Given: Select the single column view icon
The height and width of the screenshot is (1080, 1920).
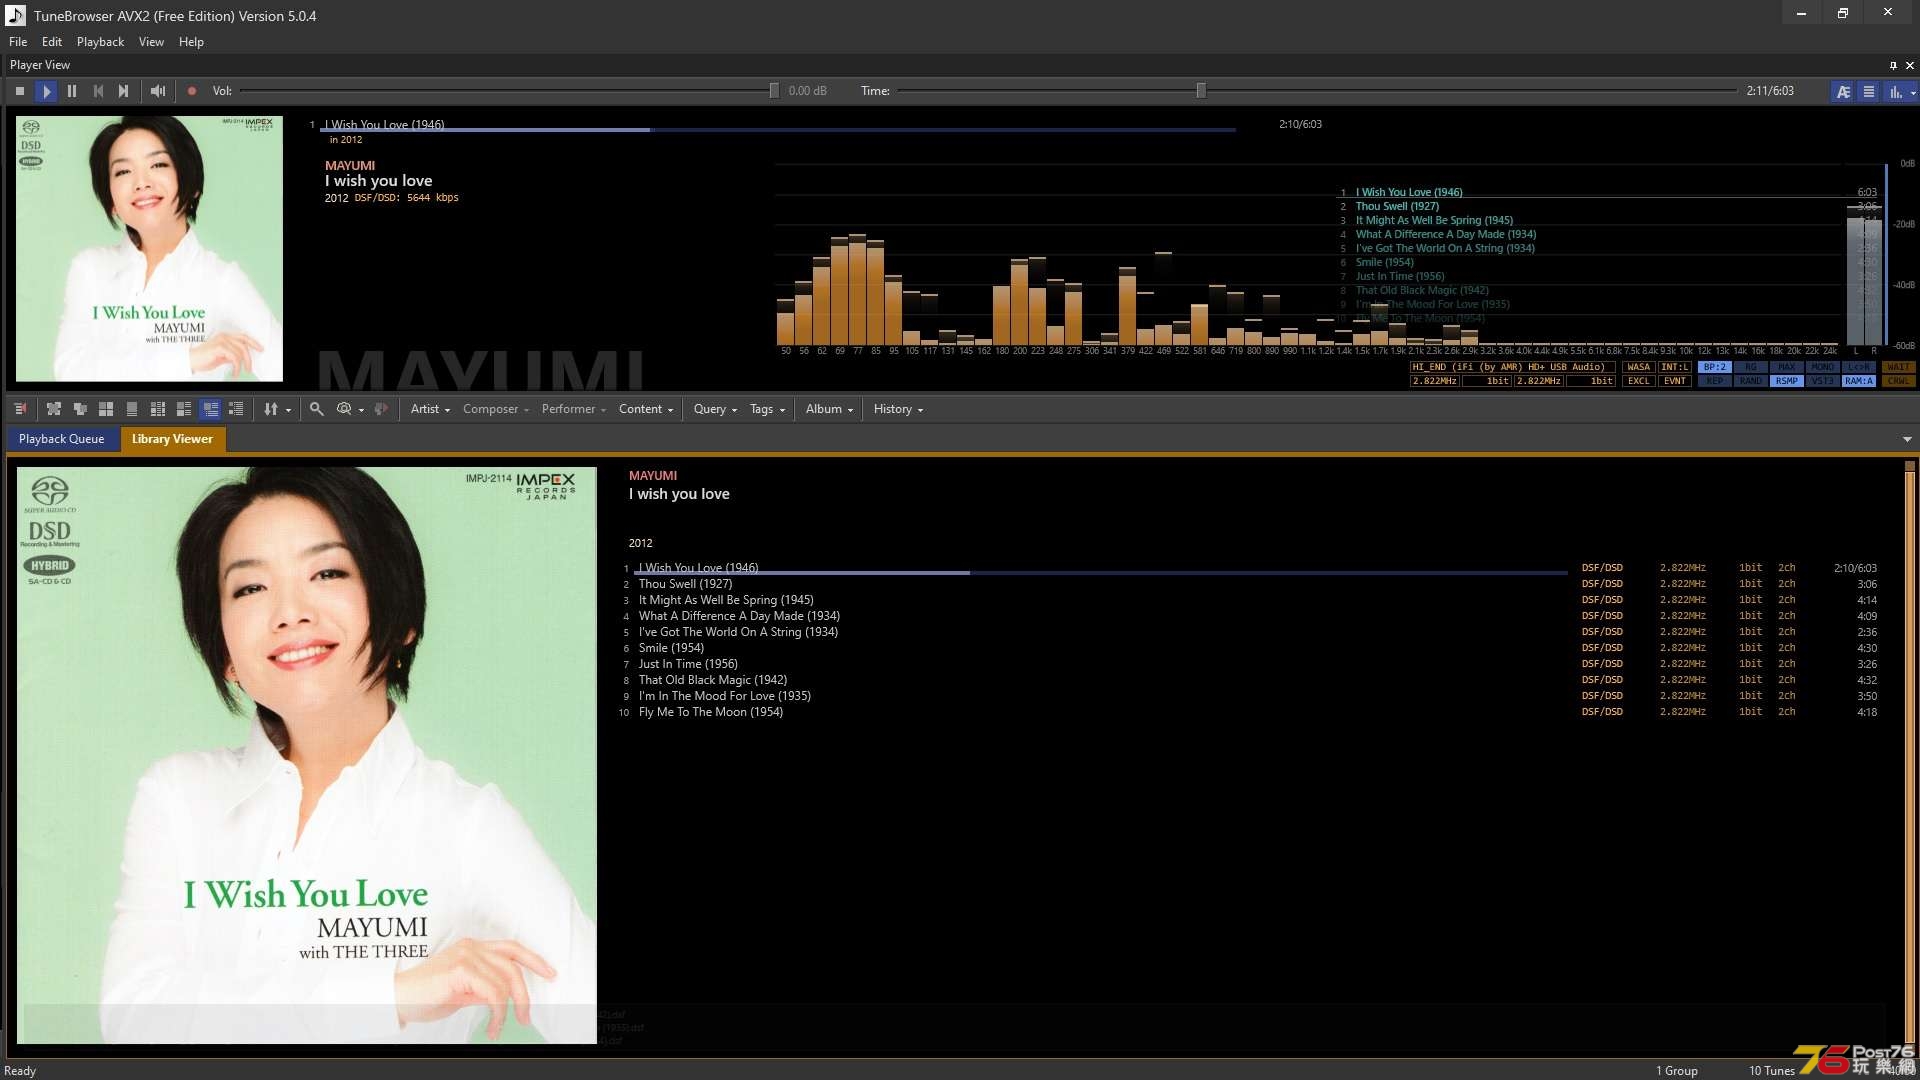Looking at the screenshot, I should tap(132, 409).
